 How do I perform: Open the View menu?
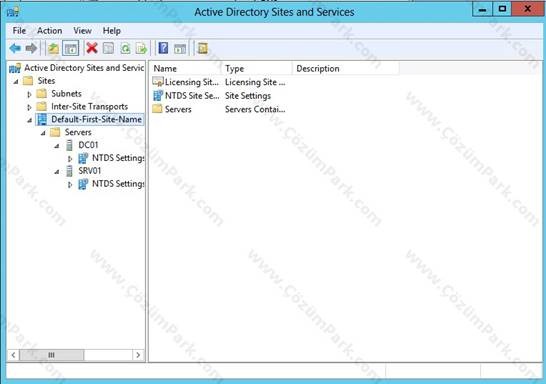pos(83,31)
